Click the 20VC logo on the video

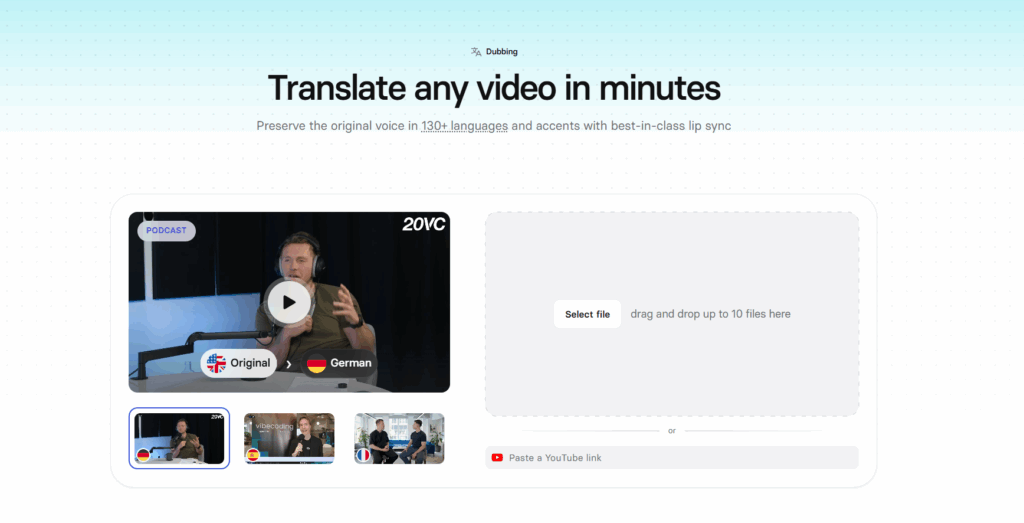tap(423, 225)
